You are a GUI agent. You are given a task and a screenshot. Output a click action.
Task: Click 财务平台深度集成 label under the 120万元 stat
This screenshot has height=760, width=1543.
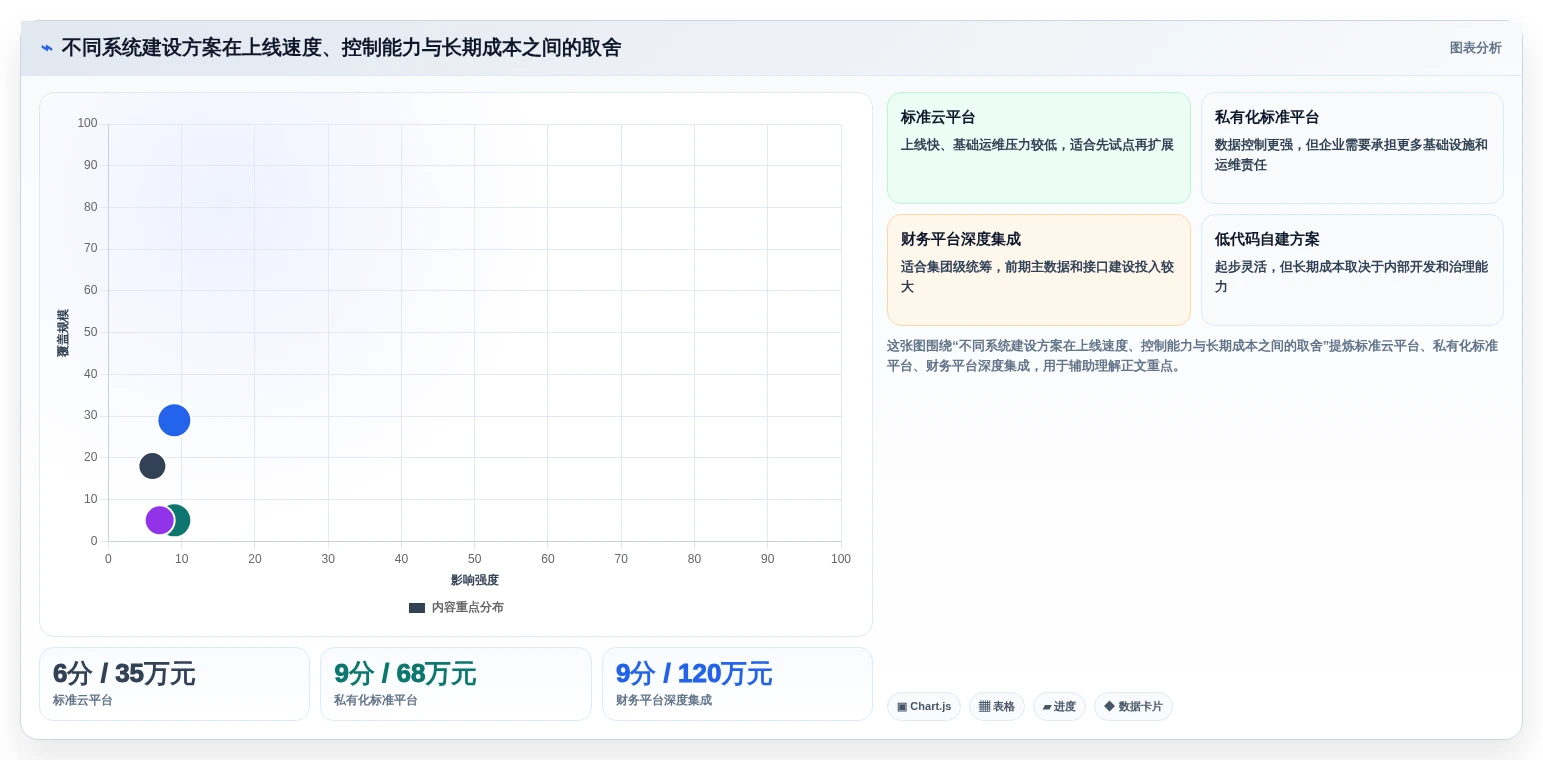[664, 700]
